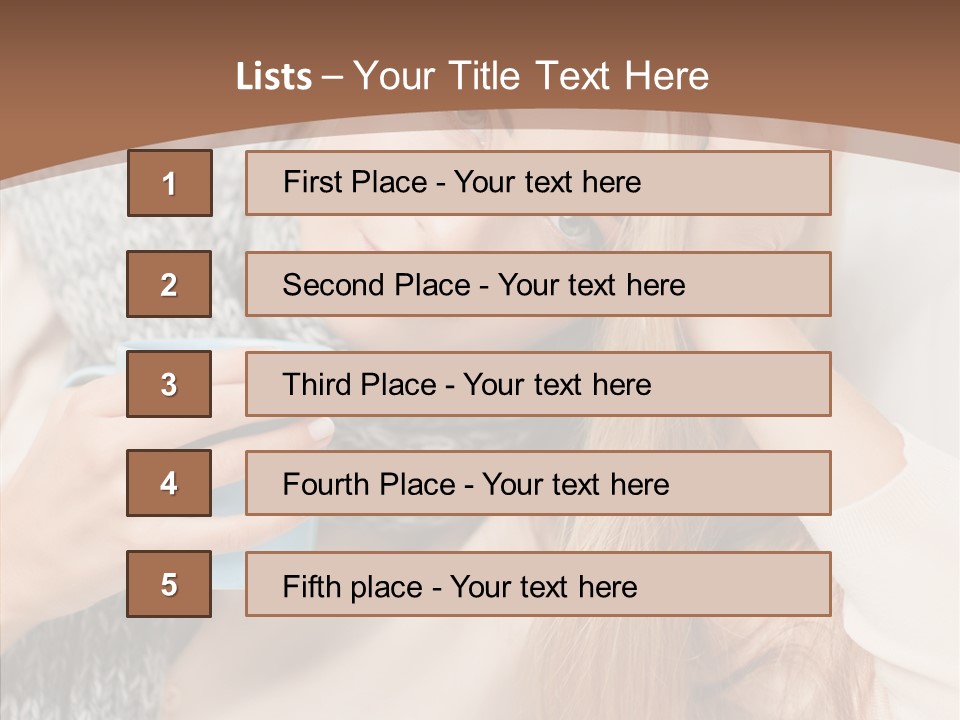Screen dimensions: 960x720
Task: Click the 'First Place - Your text here' box
Action: 538,183
